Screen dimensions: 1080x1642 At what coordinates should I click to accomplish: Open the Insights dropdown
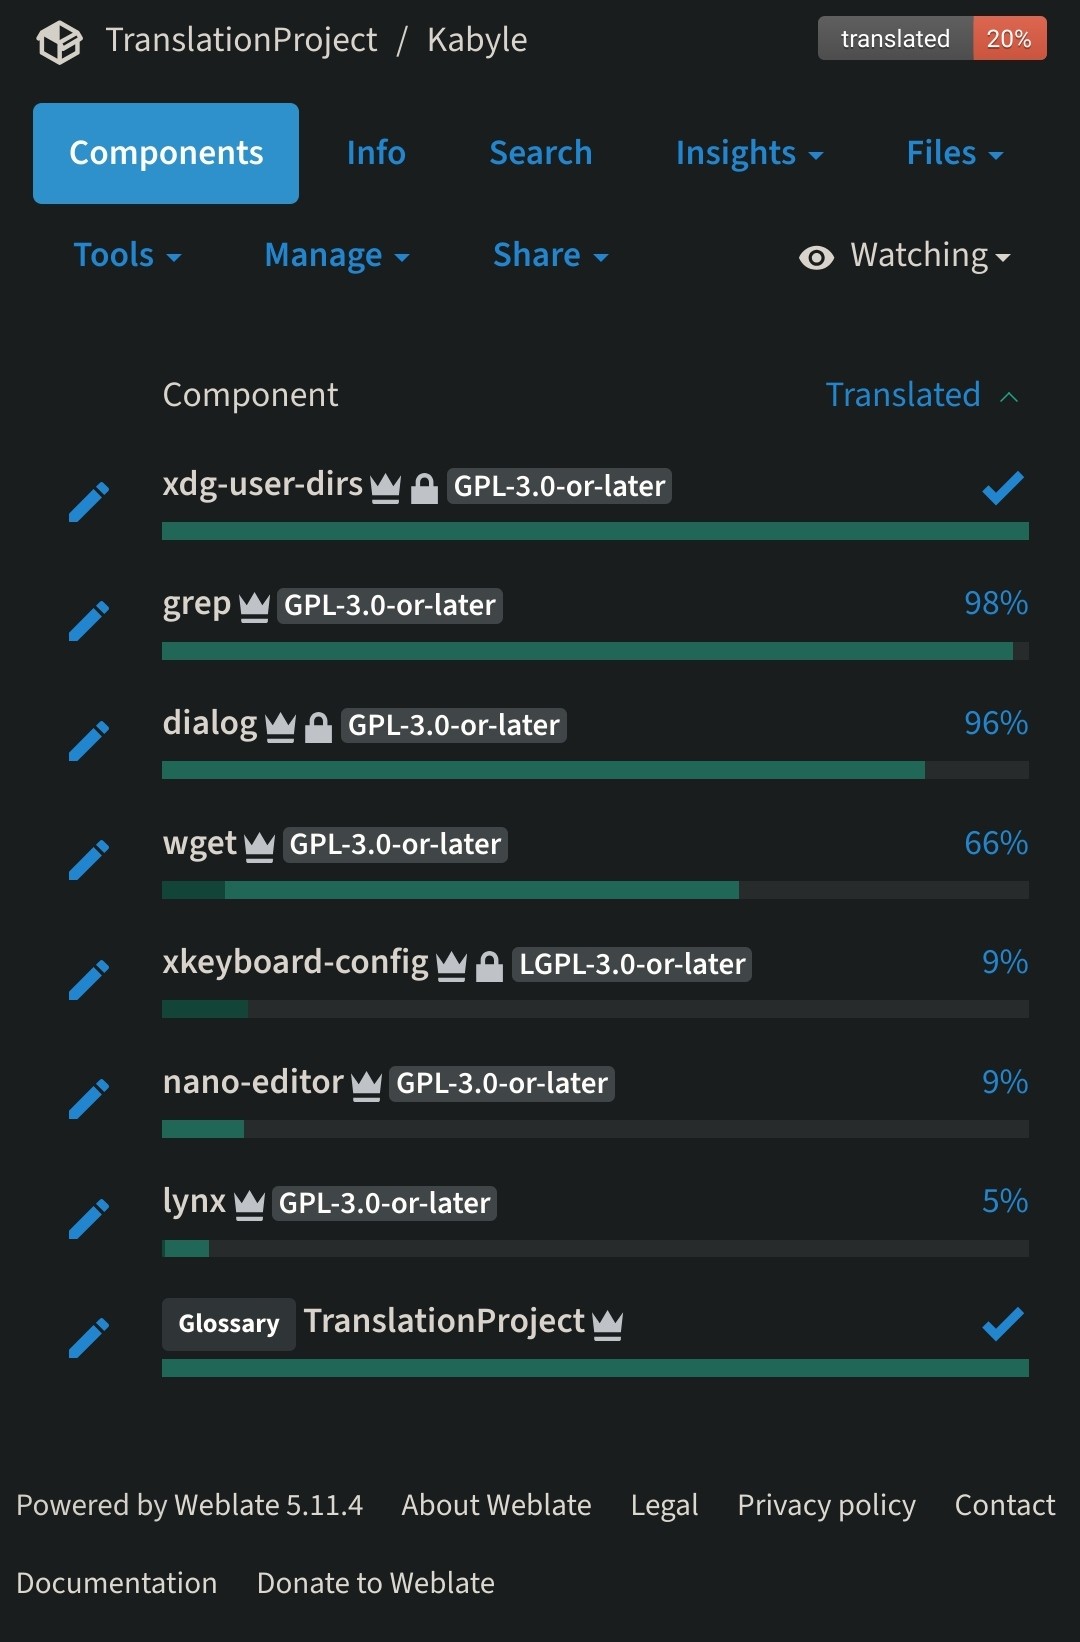[x=749, y=153]
